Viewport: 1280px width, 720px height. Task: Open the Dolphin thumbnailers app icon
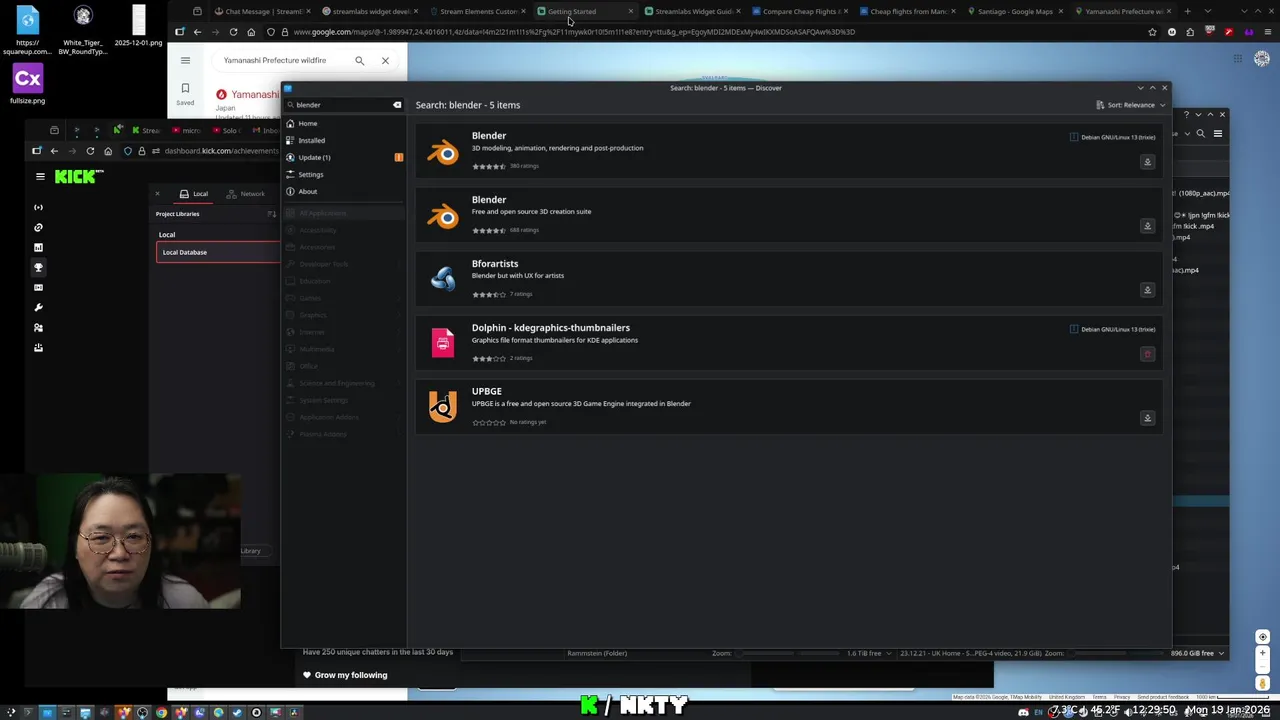pos(443,343)
